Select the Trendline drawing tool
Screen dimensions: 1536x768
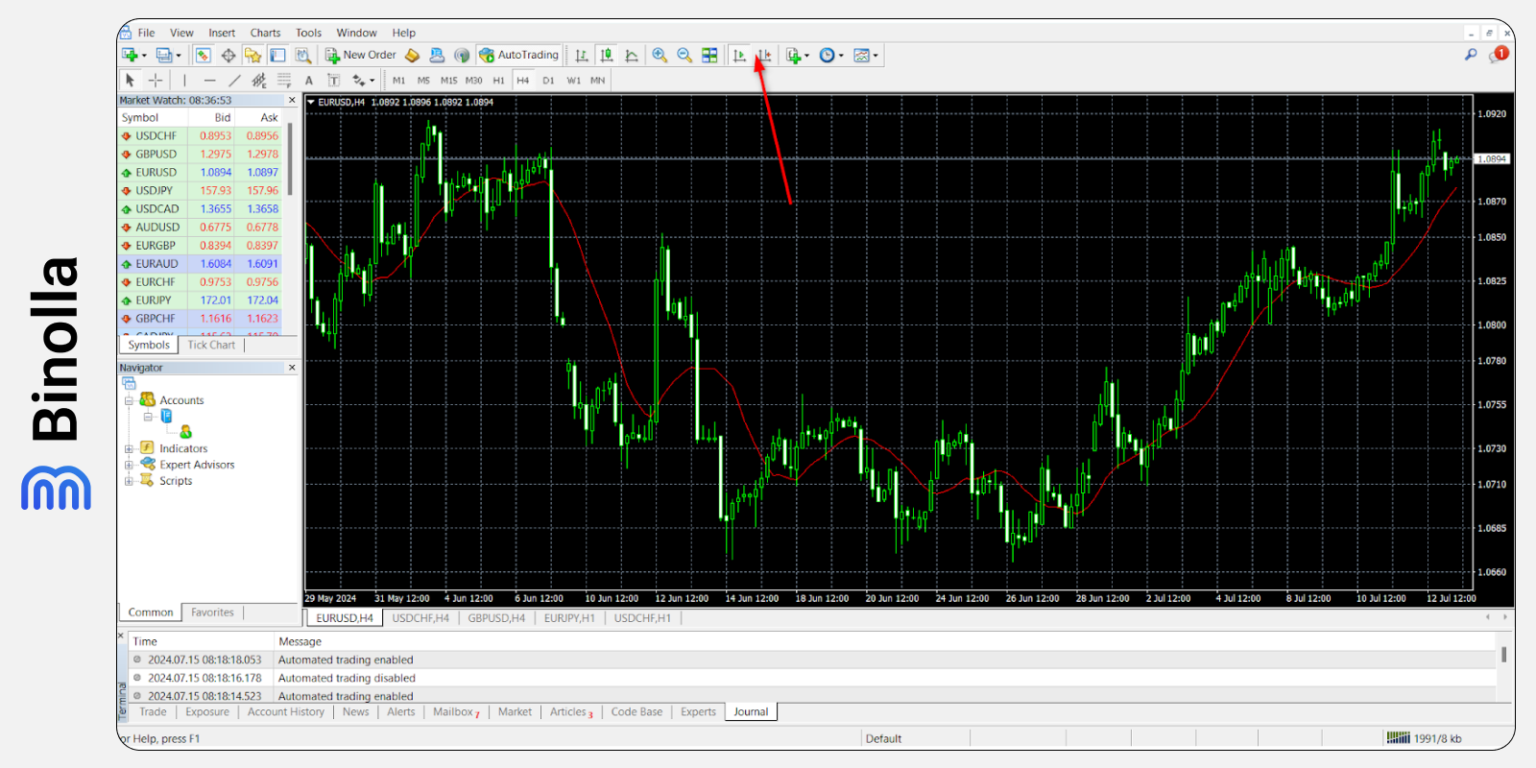235,80
